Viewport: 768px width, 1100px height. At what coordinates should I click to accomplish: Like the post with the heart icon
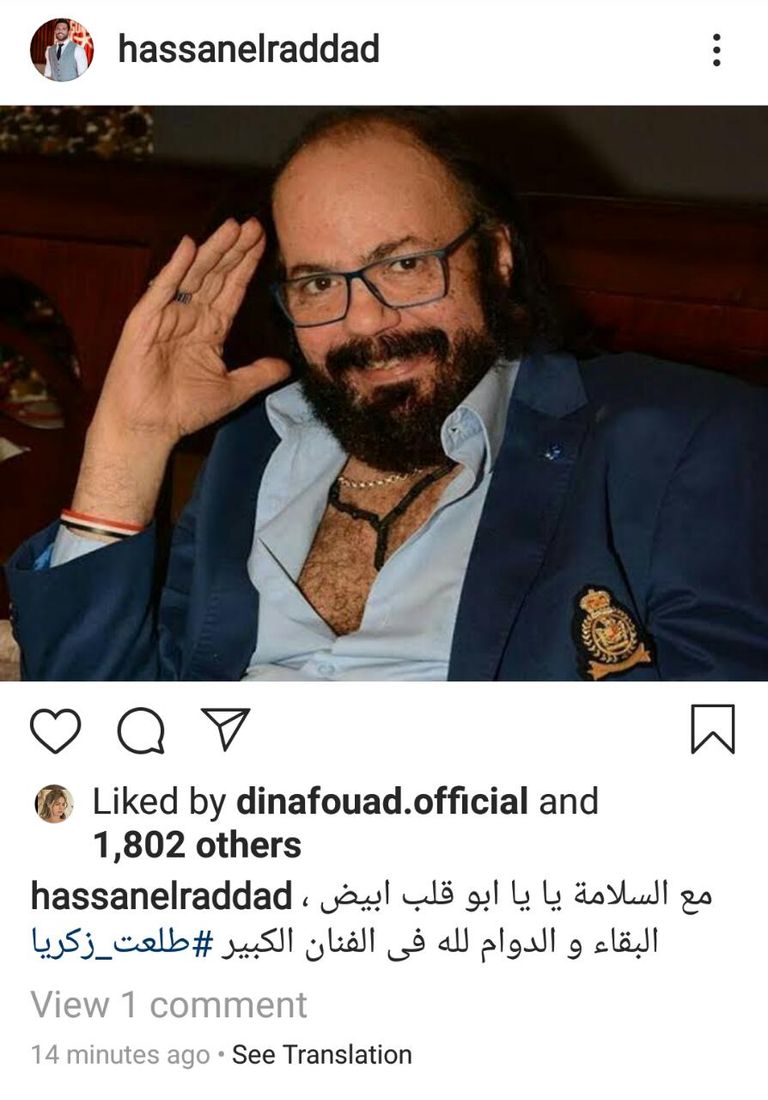(55, 731)
